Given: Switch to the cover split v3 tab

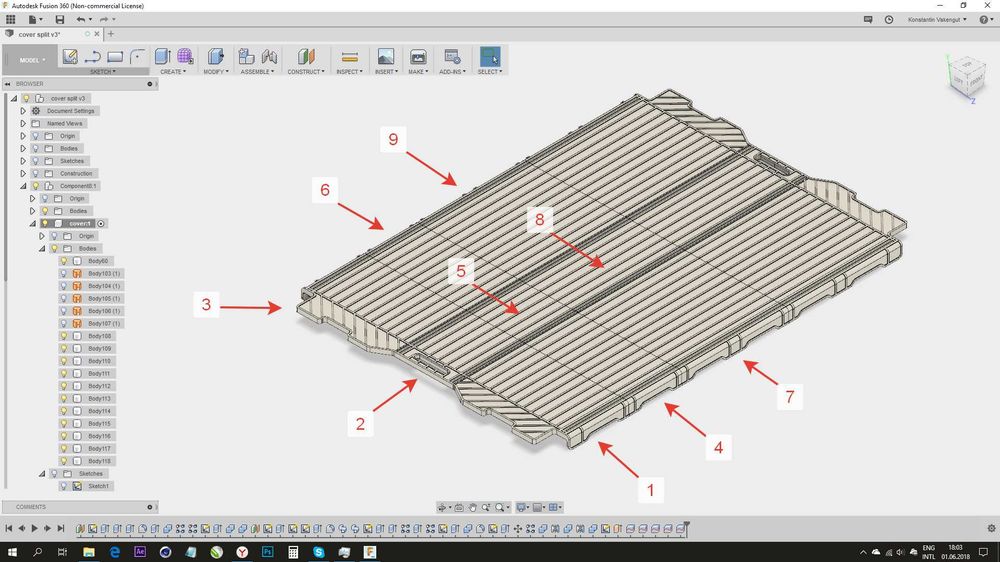Looking at the screenshot, I should click(38, 34).
